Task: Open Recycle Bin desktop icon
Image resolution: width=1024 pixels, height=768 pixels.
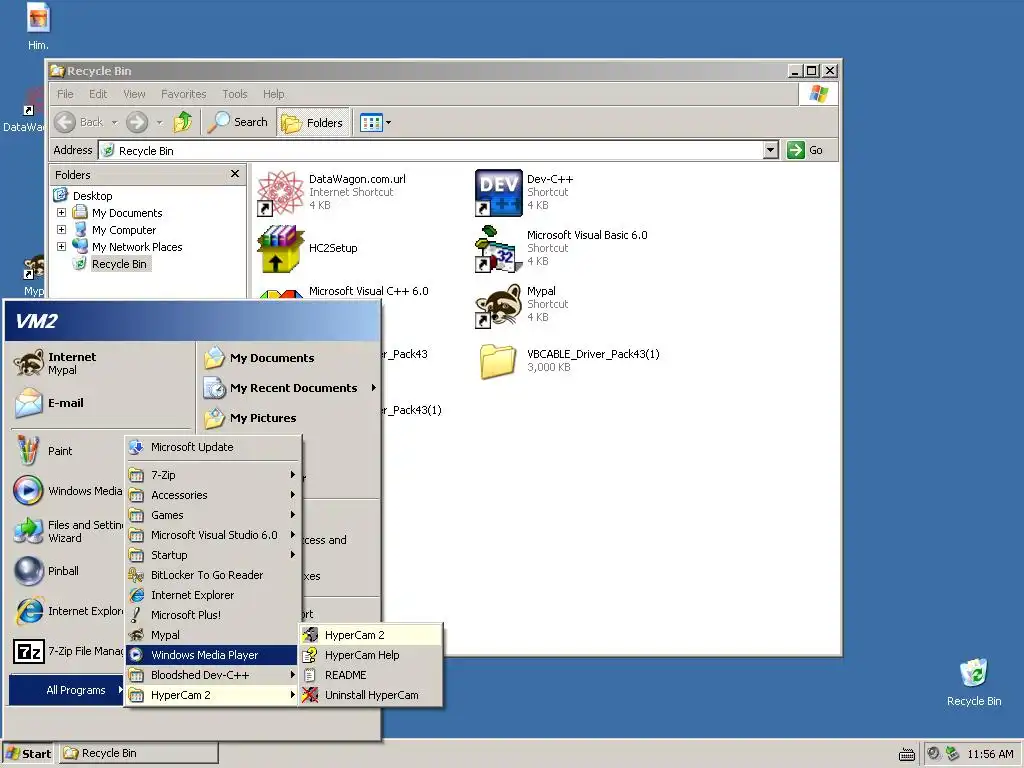Action: click(x=974, y=682)
